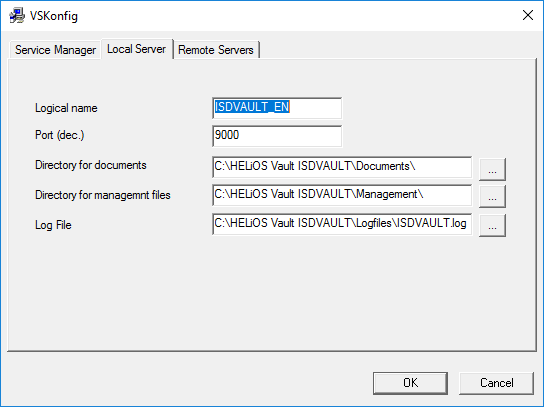Focus the Port field showing 9000
The width and height of the screenshot is (544, 407).
coord(277,136)
